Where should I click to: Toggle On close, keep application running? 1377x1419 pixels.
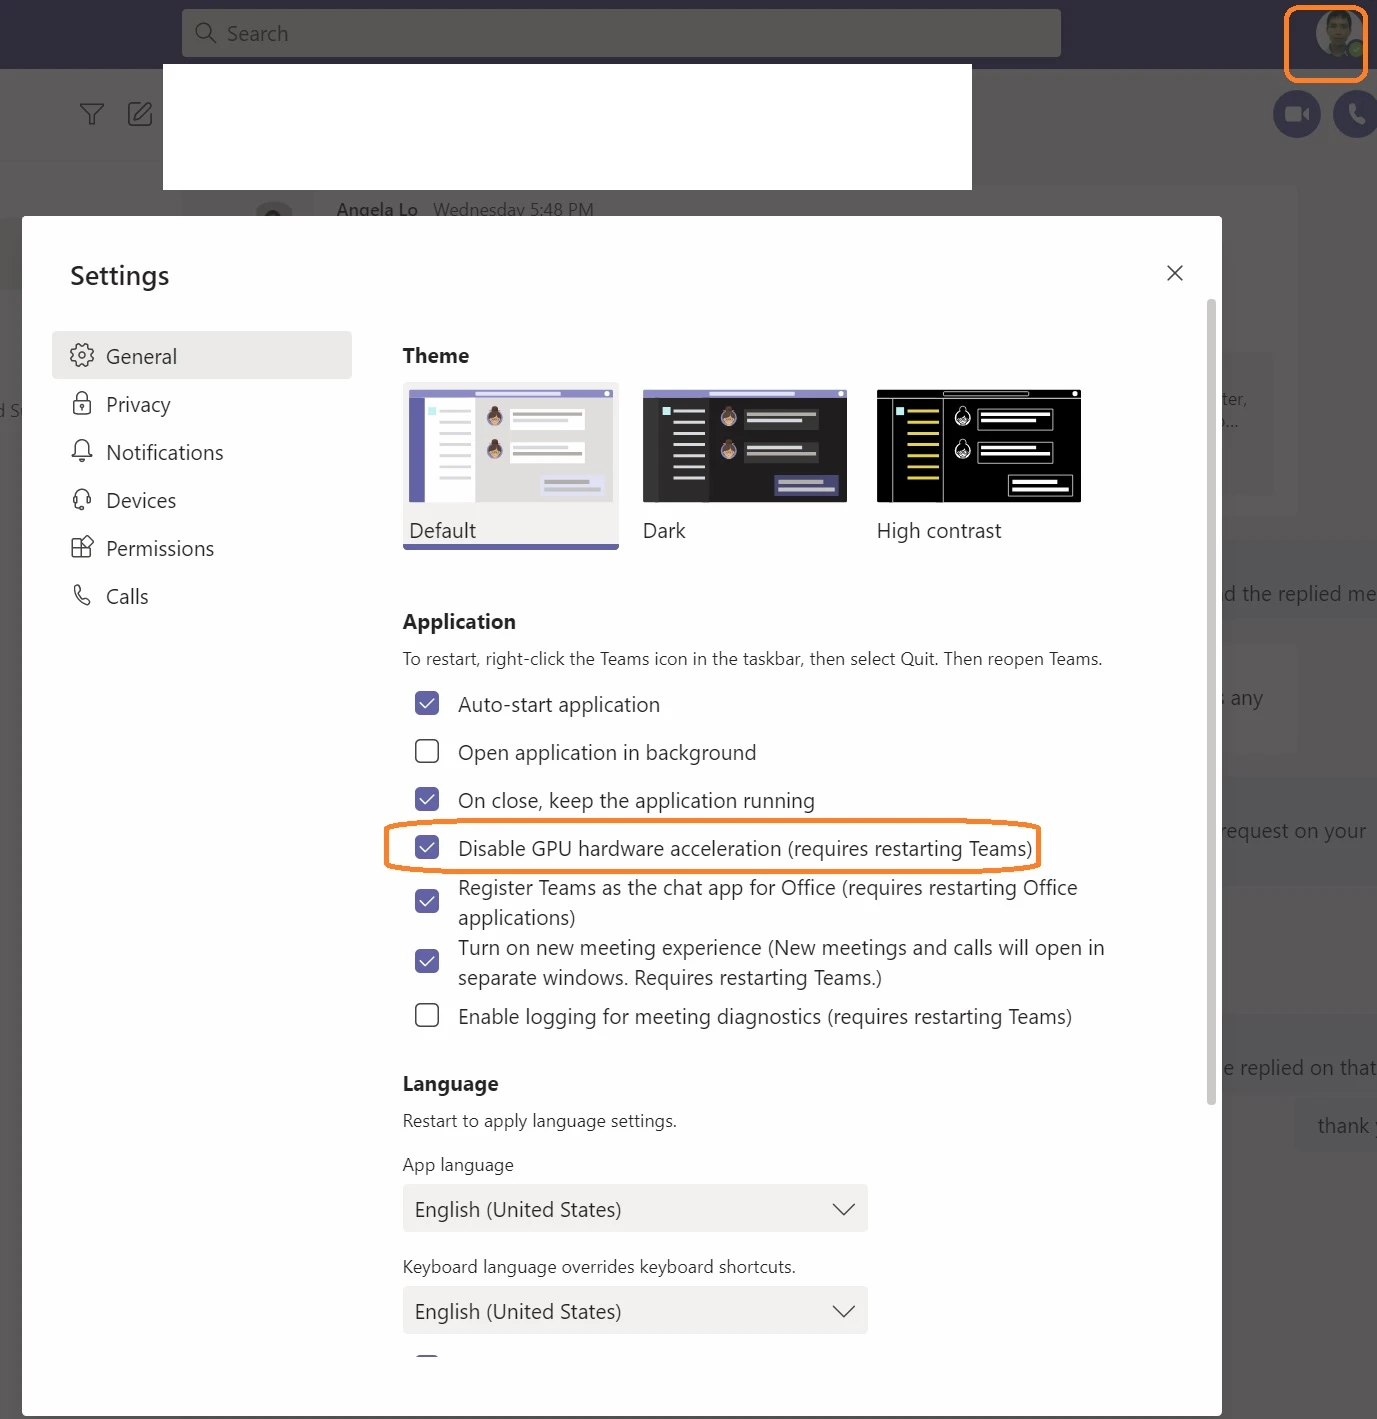coord(427,799)
